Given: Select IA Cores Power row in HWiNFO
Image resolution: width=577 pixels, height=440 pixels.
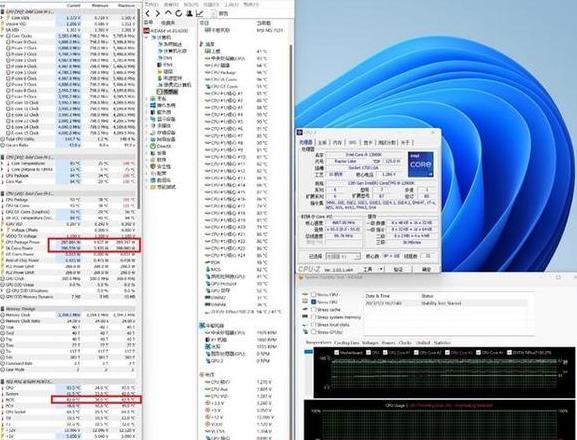Looking at the screenshot, I should pyautogui.click(x=69, y=248).
